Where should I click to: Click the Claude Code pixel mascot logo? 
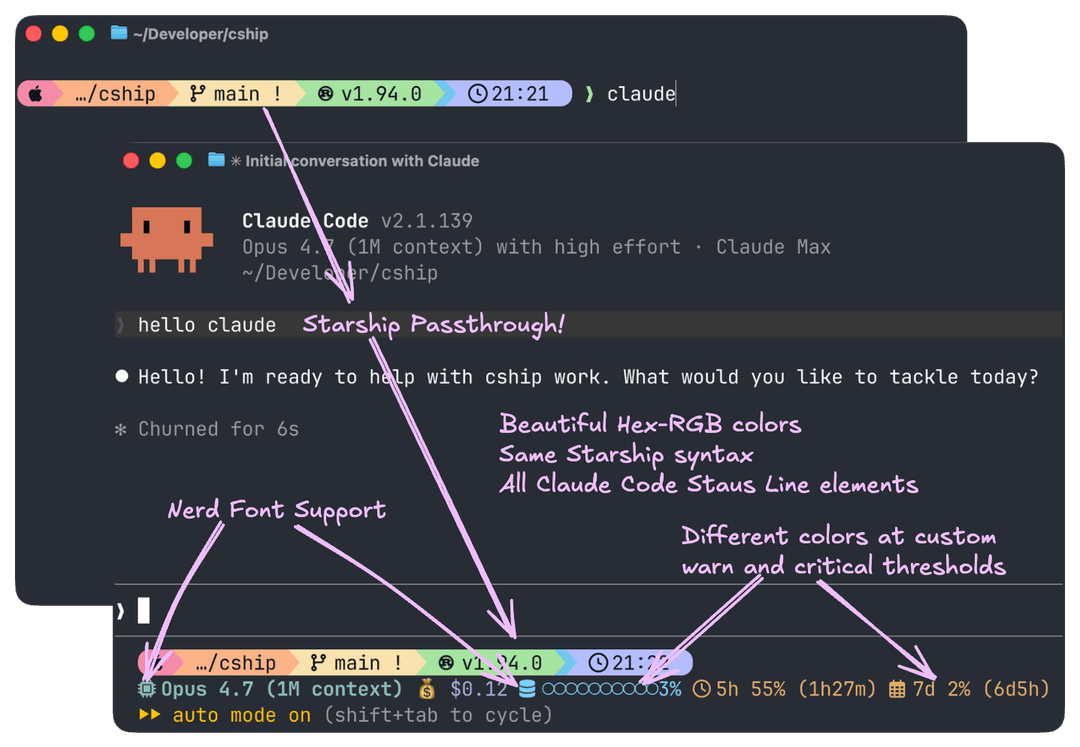click(167, 240)
